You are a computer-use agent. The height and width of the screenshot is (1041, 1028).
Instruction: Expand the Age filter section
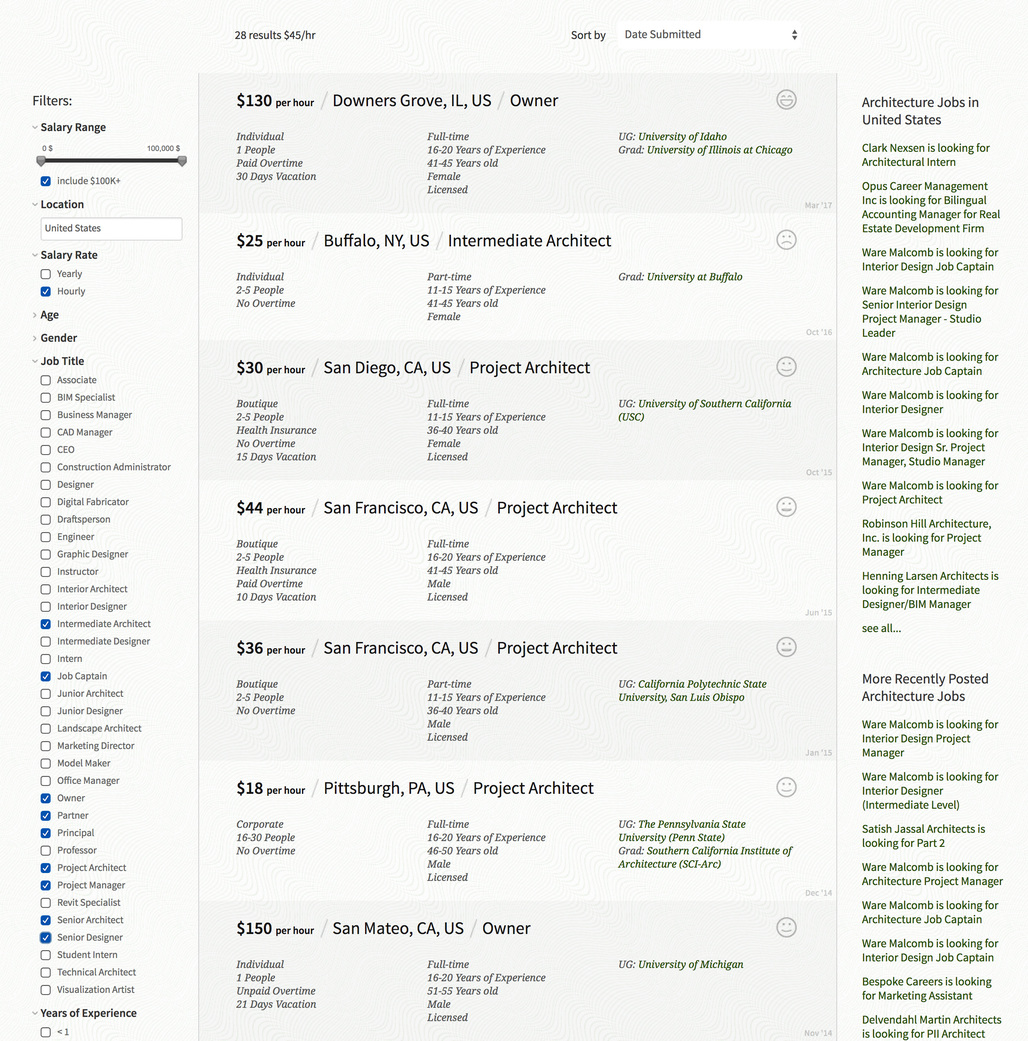point(49,315)
